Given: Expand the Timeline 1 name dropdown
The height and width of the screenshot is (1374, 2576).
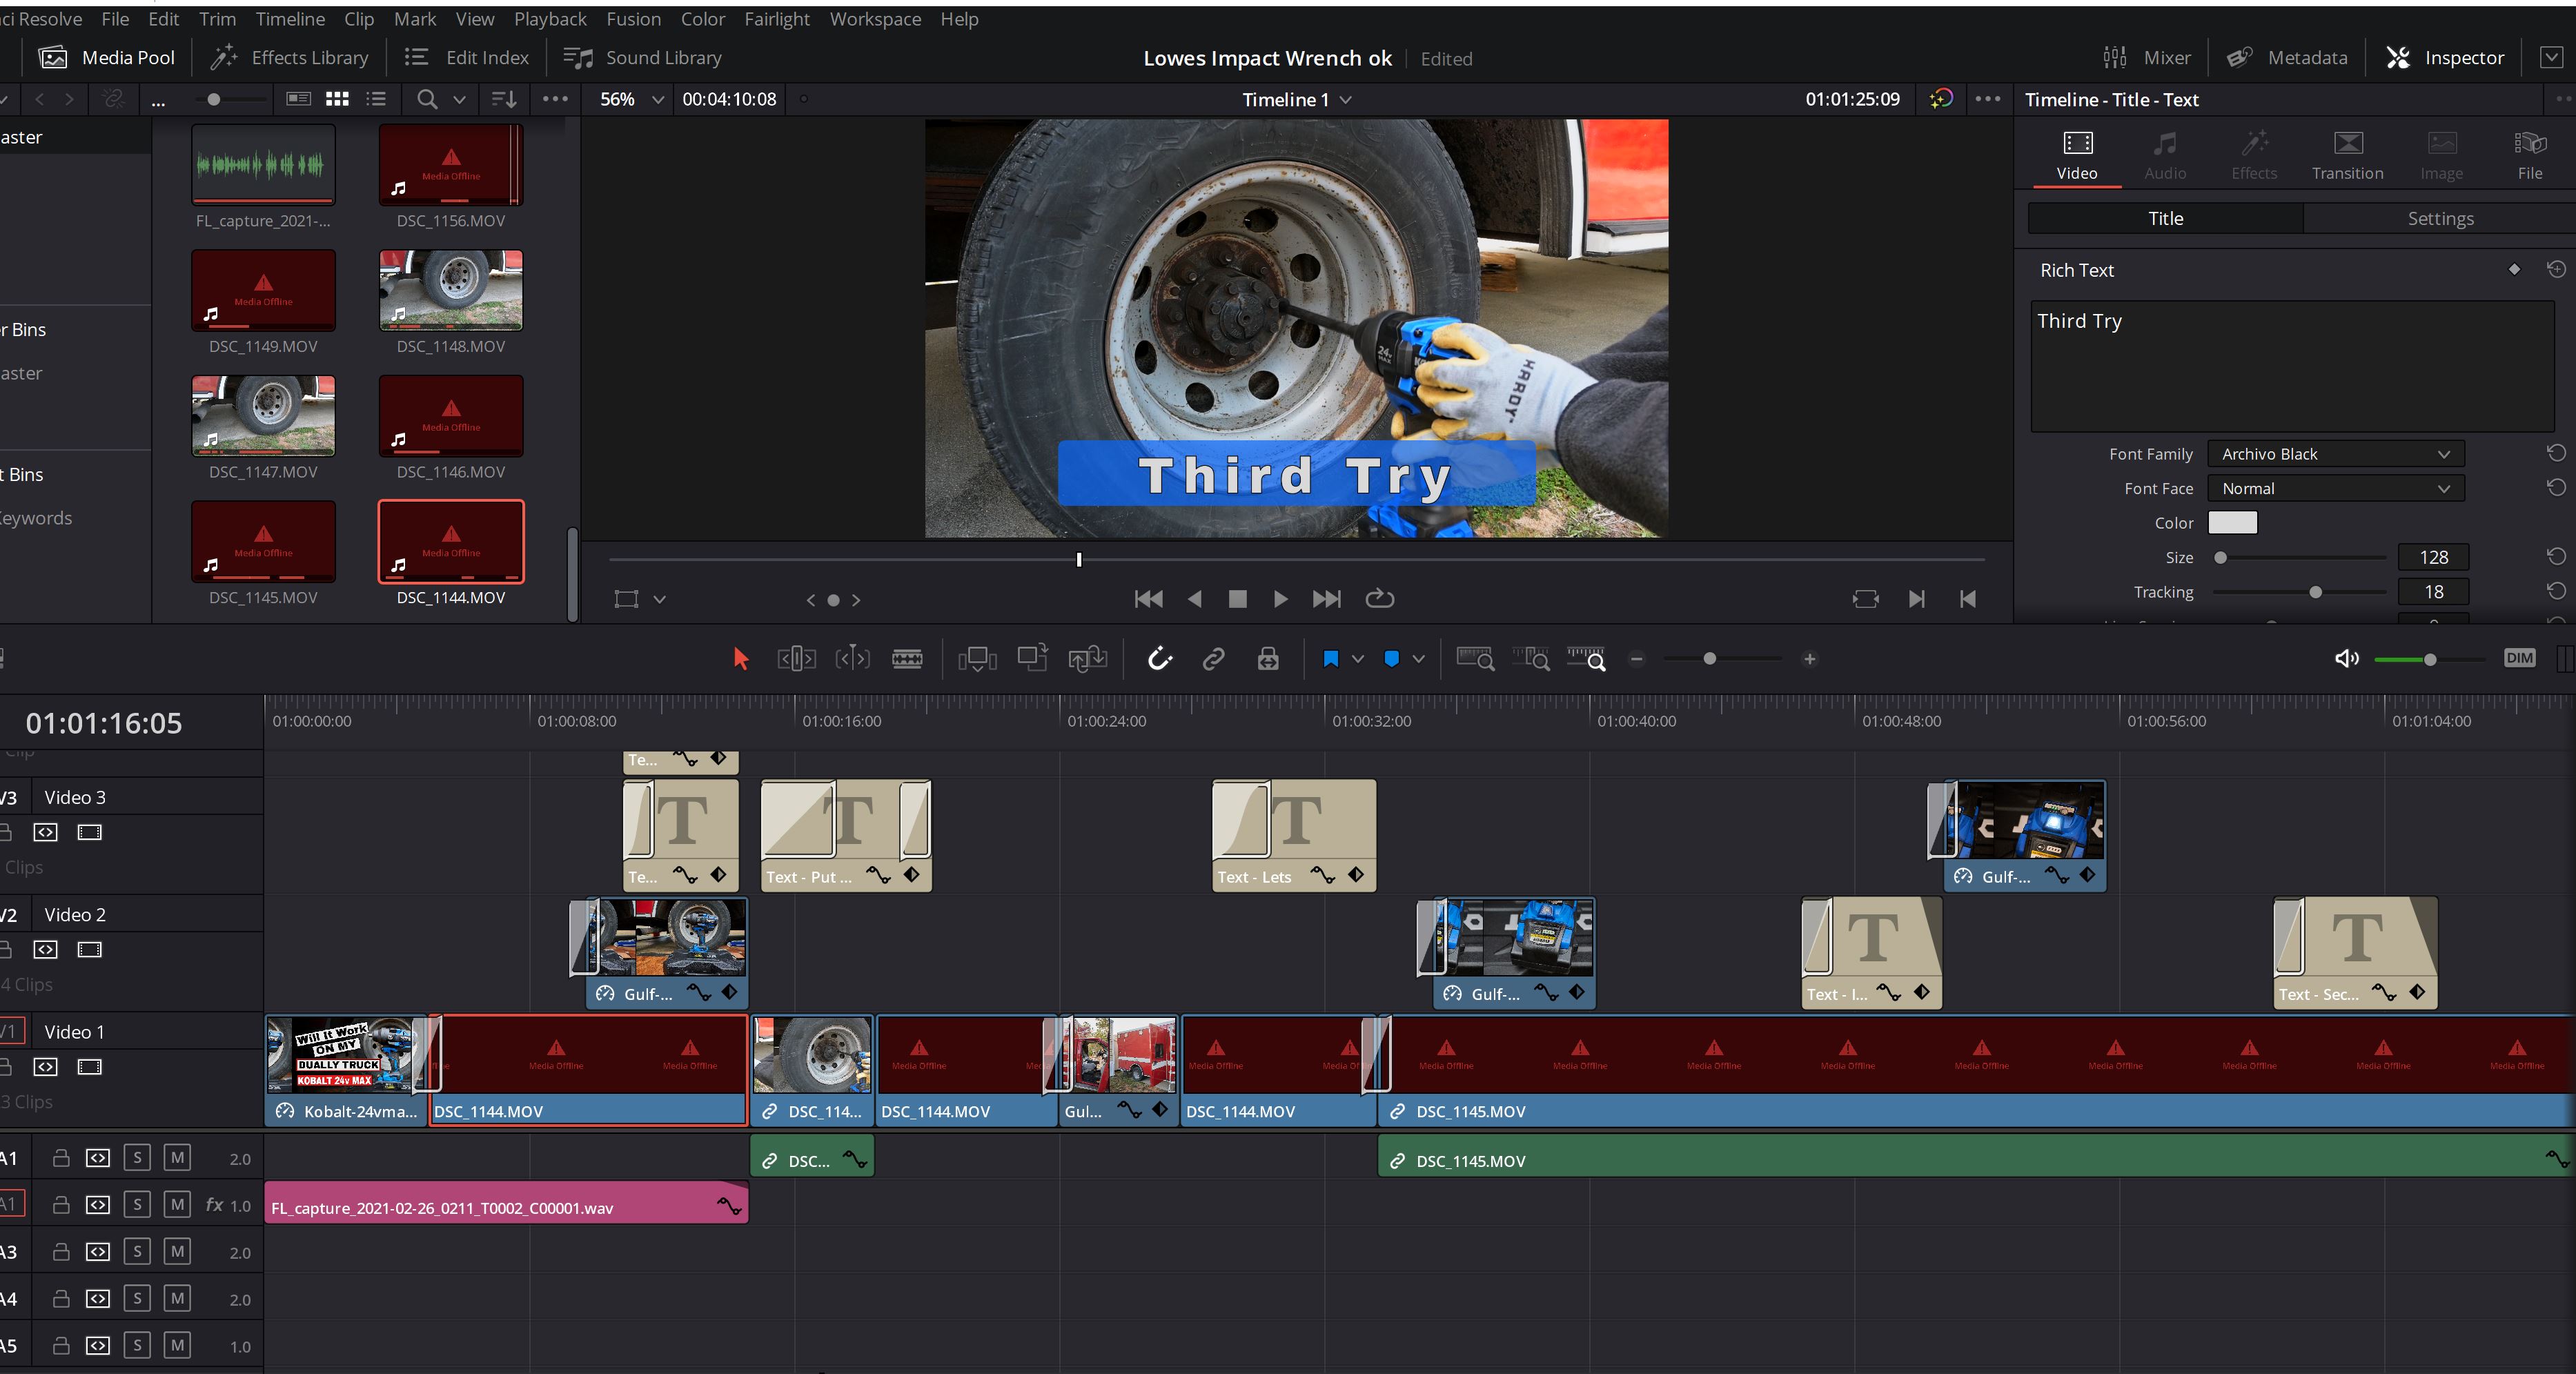Looking at the screenshot, I should coord(1345,100).
